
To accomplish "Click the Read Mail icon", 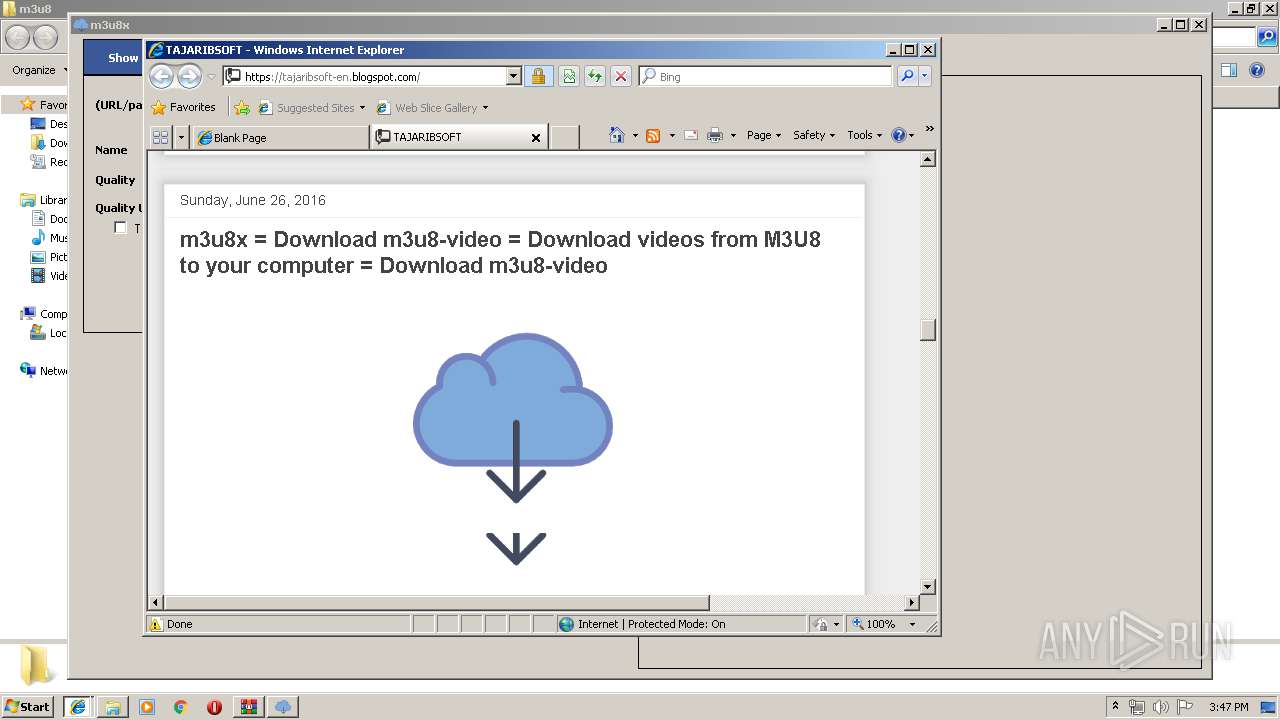I will click(x=691, y=135).
